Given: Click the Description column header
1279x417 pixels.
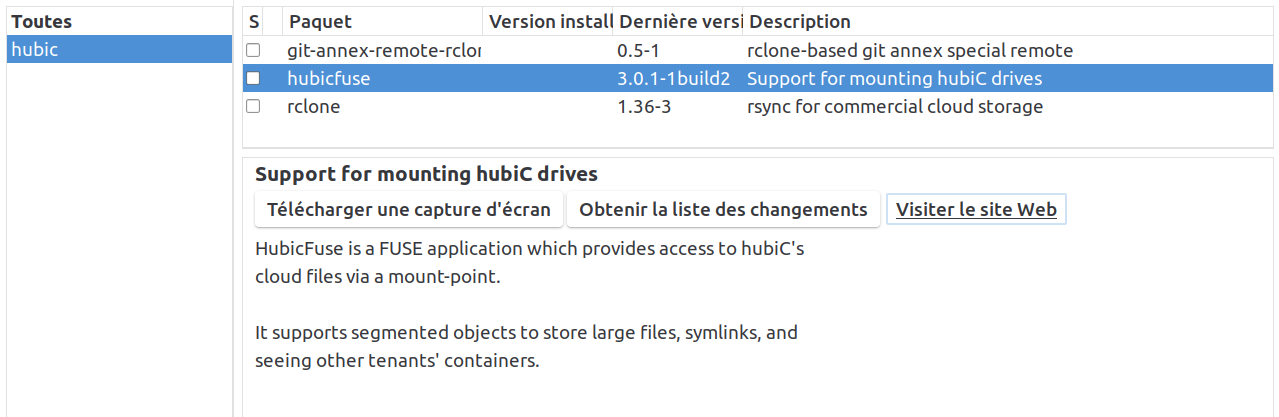Looking at the screenshot, I should click(800, 21).
